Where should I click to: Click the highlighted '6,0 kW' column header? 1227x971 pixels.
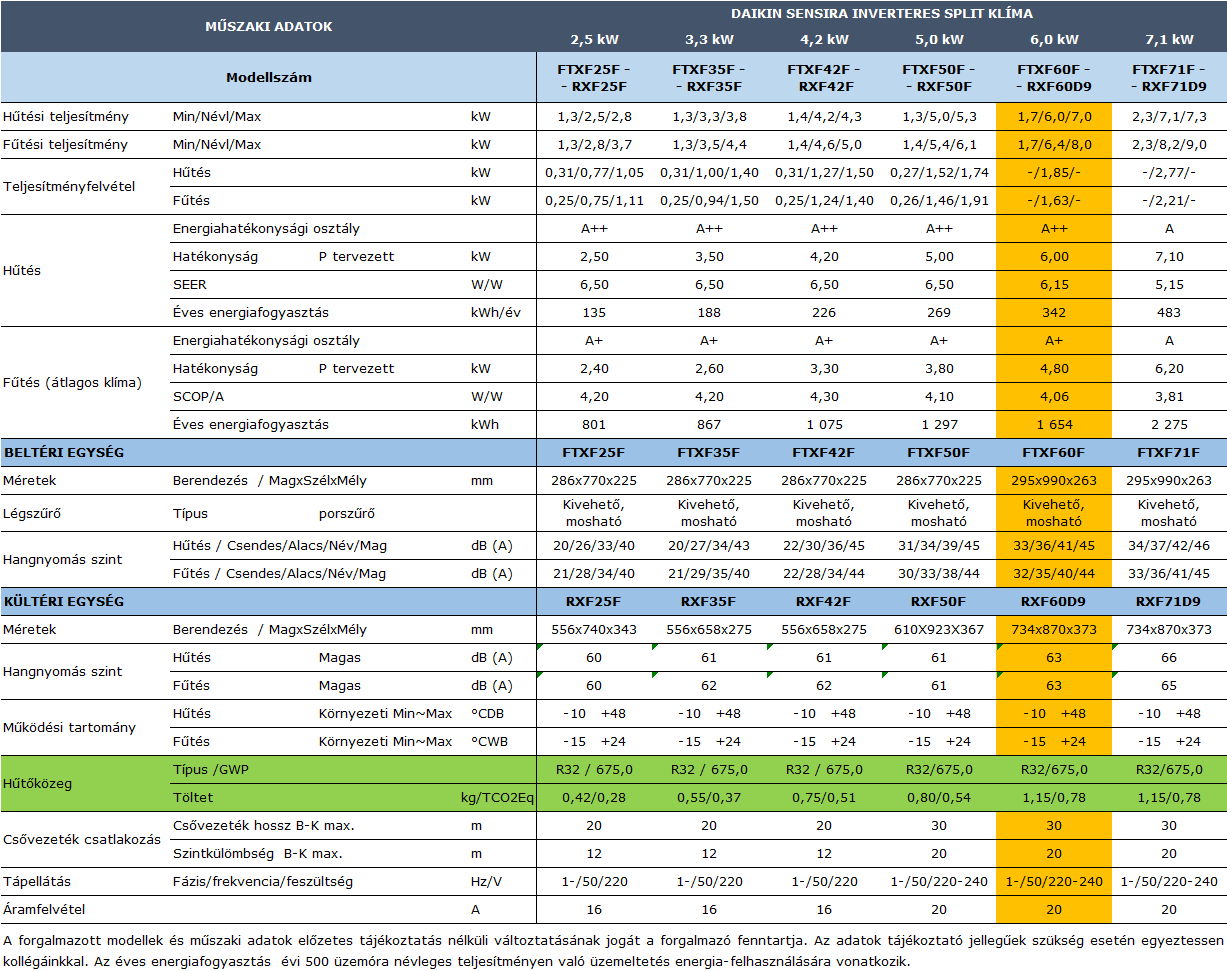click(x=1054, y=40)
